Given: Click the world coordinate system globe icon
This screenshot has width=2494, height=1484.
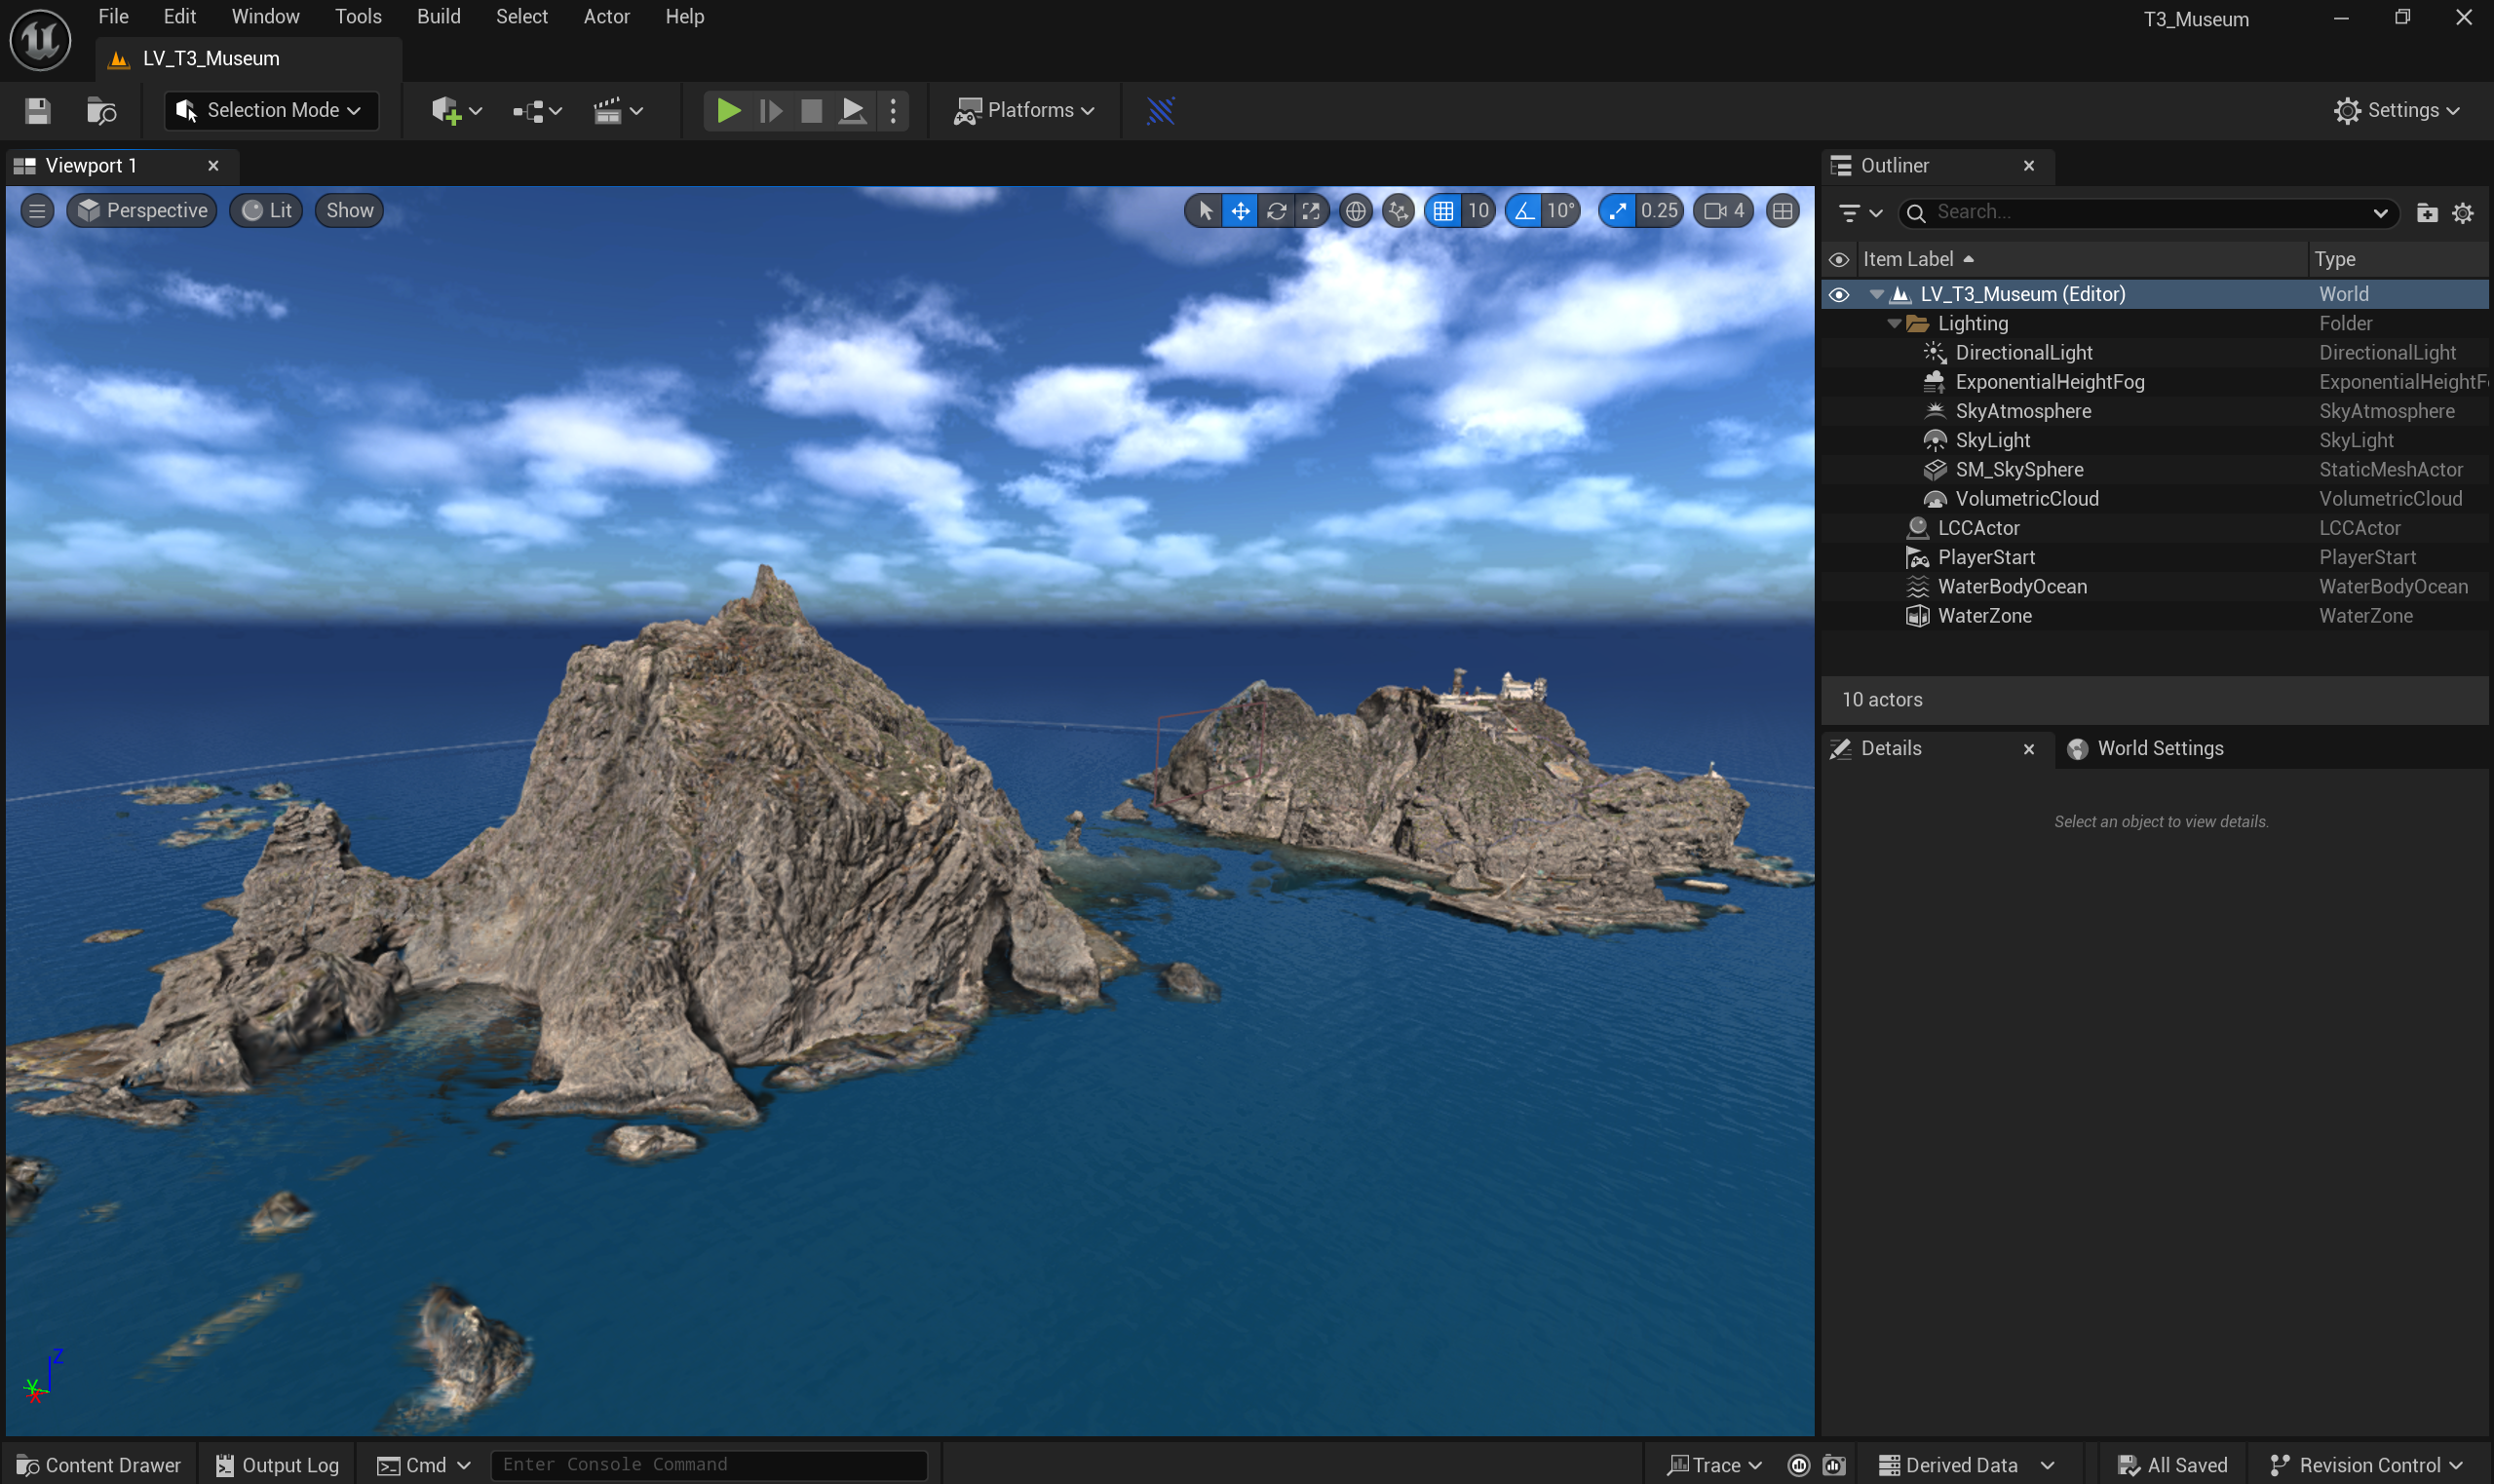Looking at the screenshot, I should coord(1355,211).
